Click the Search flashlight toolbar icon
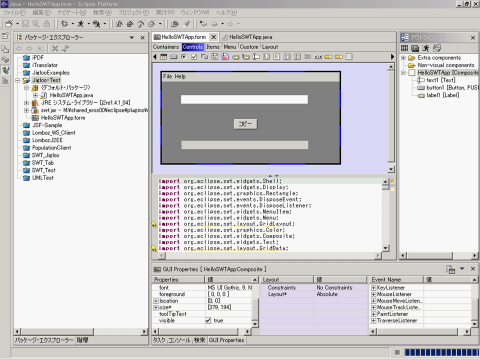The height and width of the screenshot is (360, 480). click(x=187, y=24)
